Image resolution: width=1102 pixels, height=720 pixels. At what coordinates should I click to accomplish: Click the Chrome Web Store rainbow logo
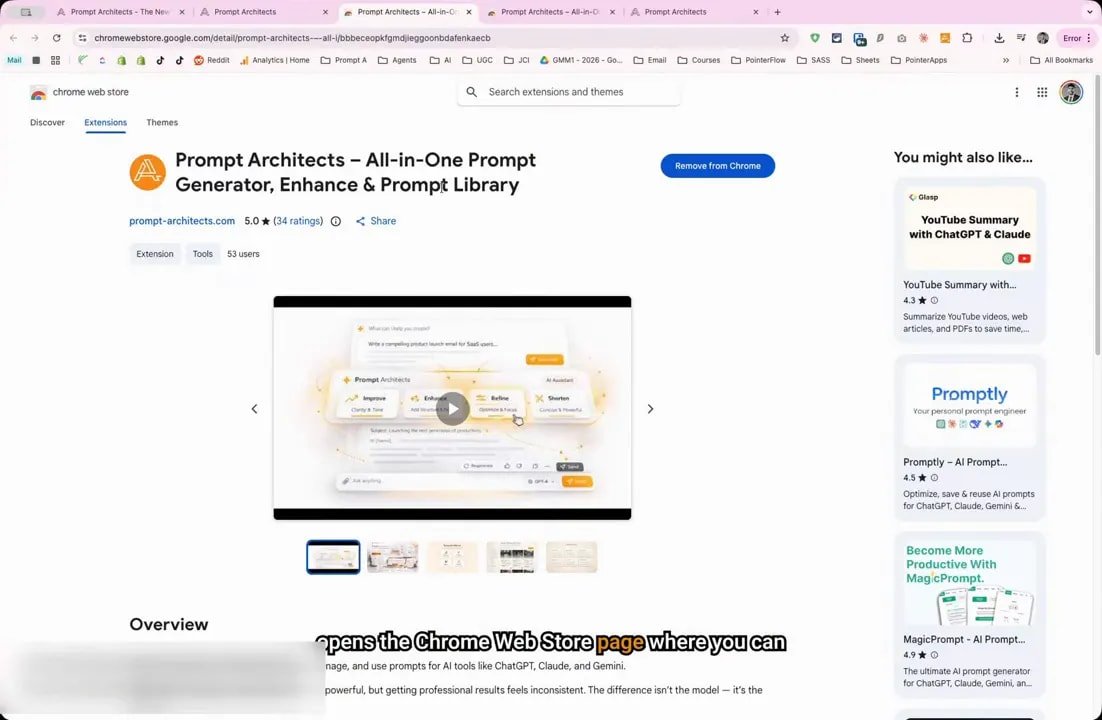[x=39, y=92]
